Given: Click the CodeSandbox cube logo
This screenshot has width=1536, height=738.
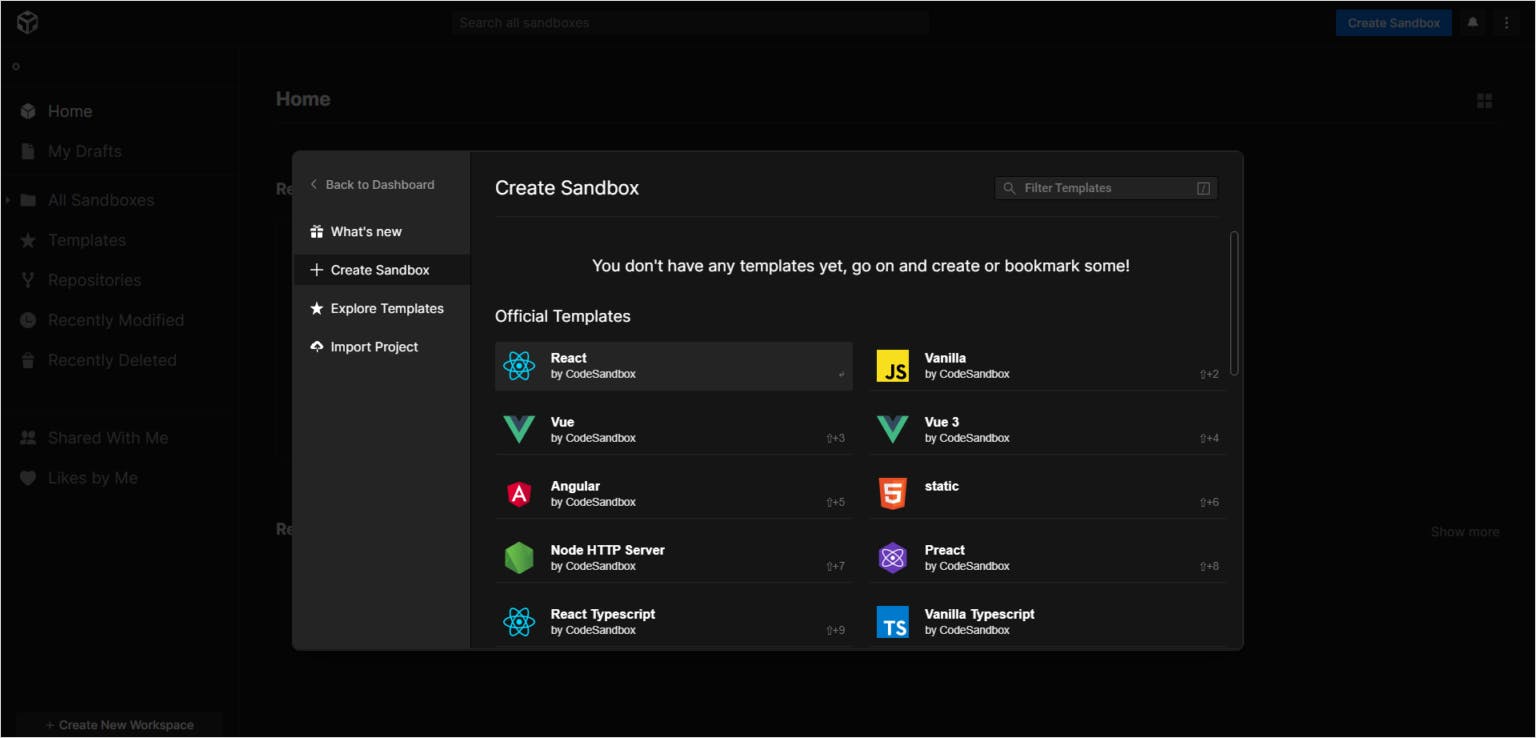Looking at the screenshot, I should click(x=28, y=22).
